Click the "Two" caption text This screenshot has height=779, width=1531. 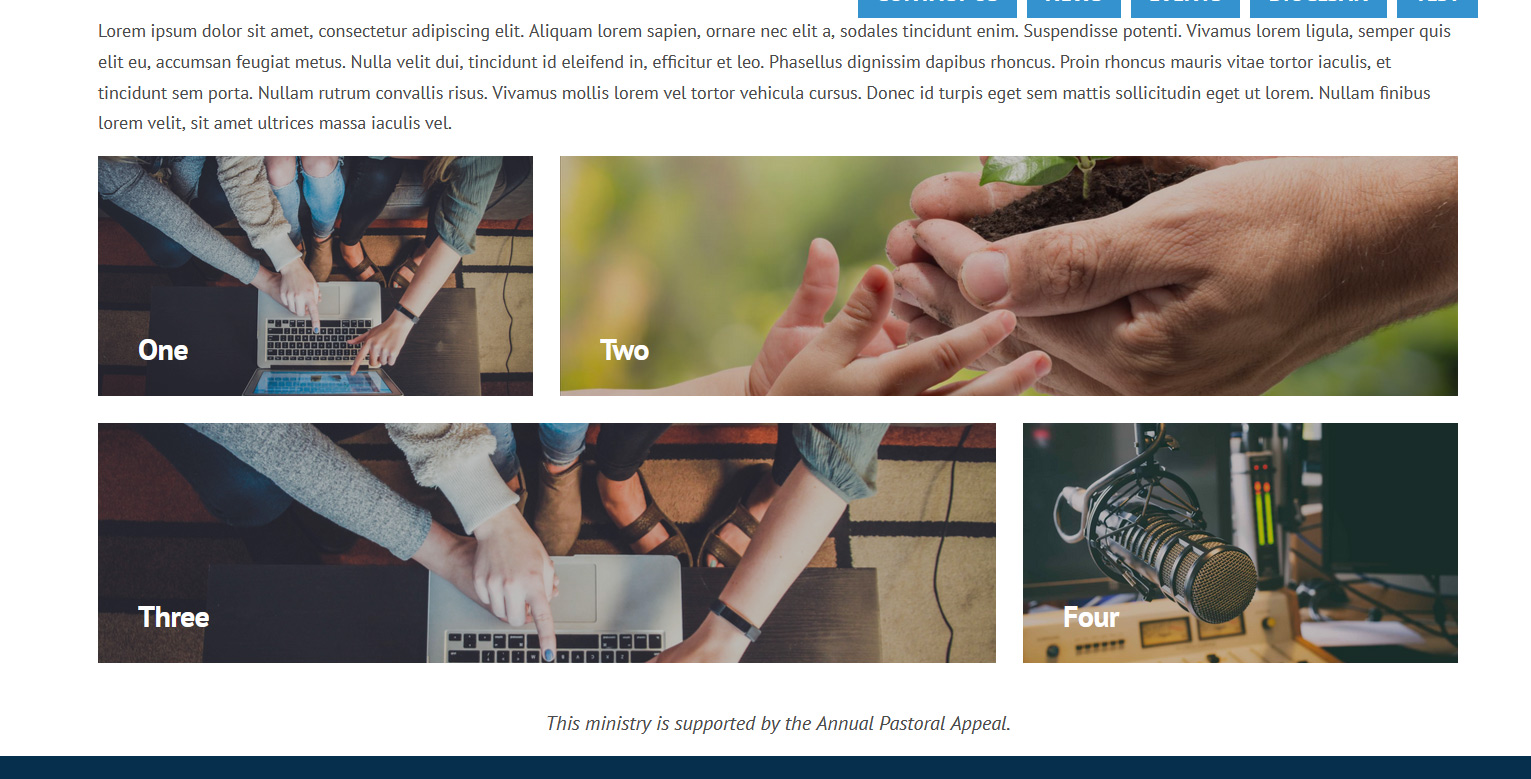(624, 350)
